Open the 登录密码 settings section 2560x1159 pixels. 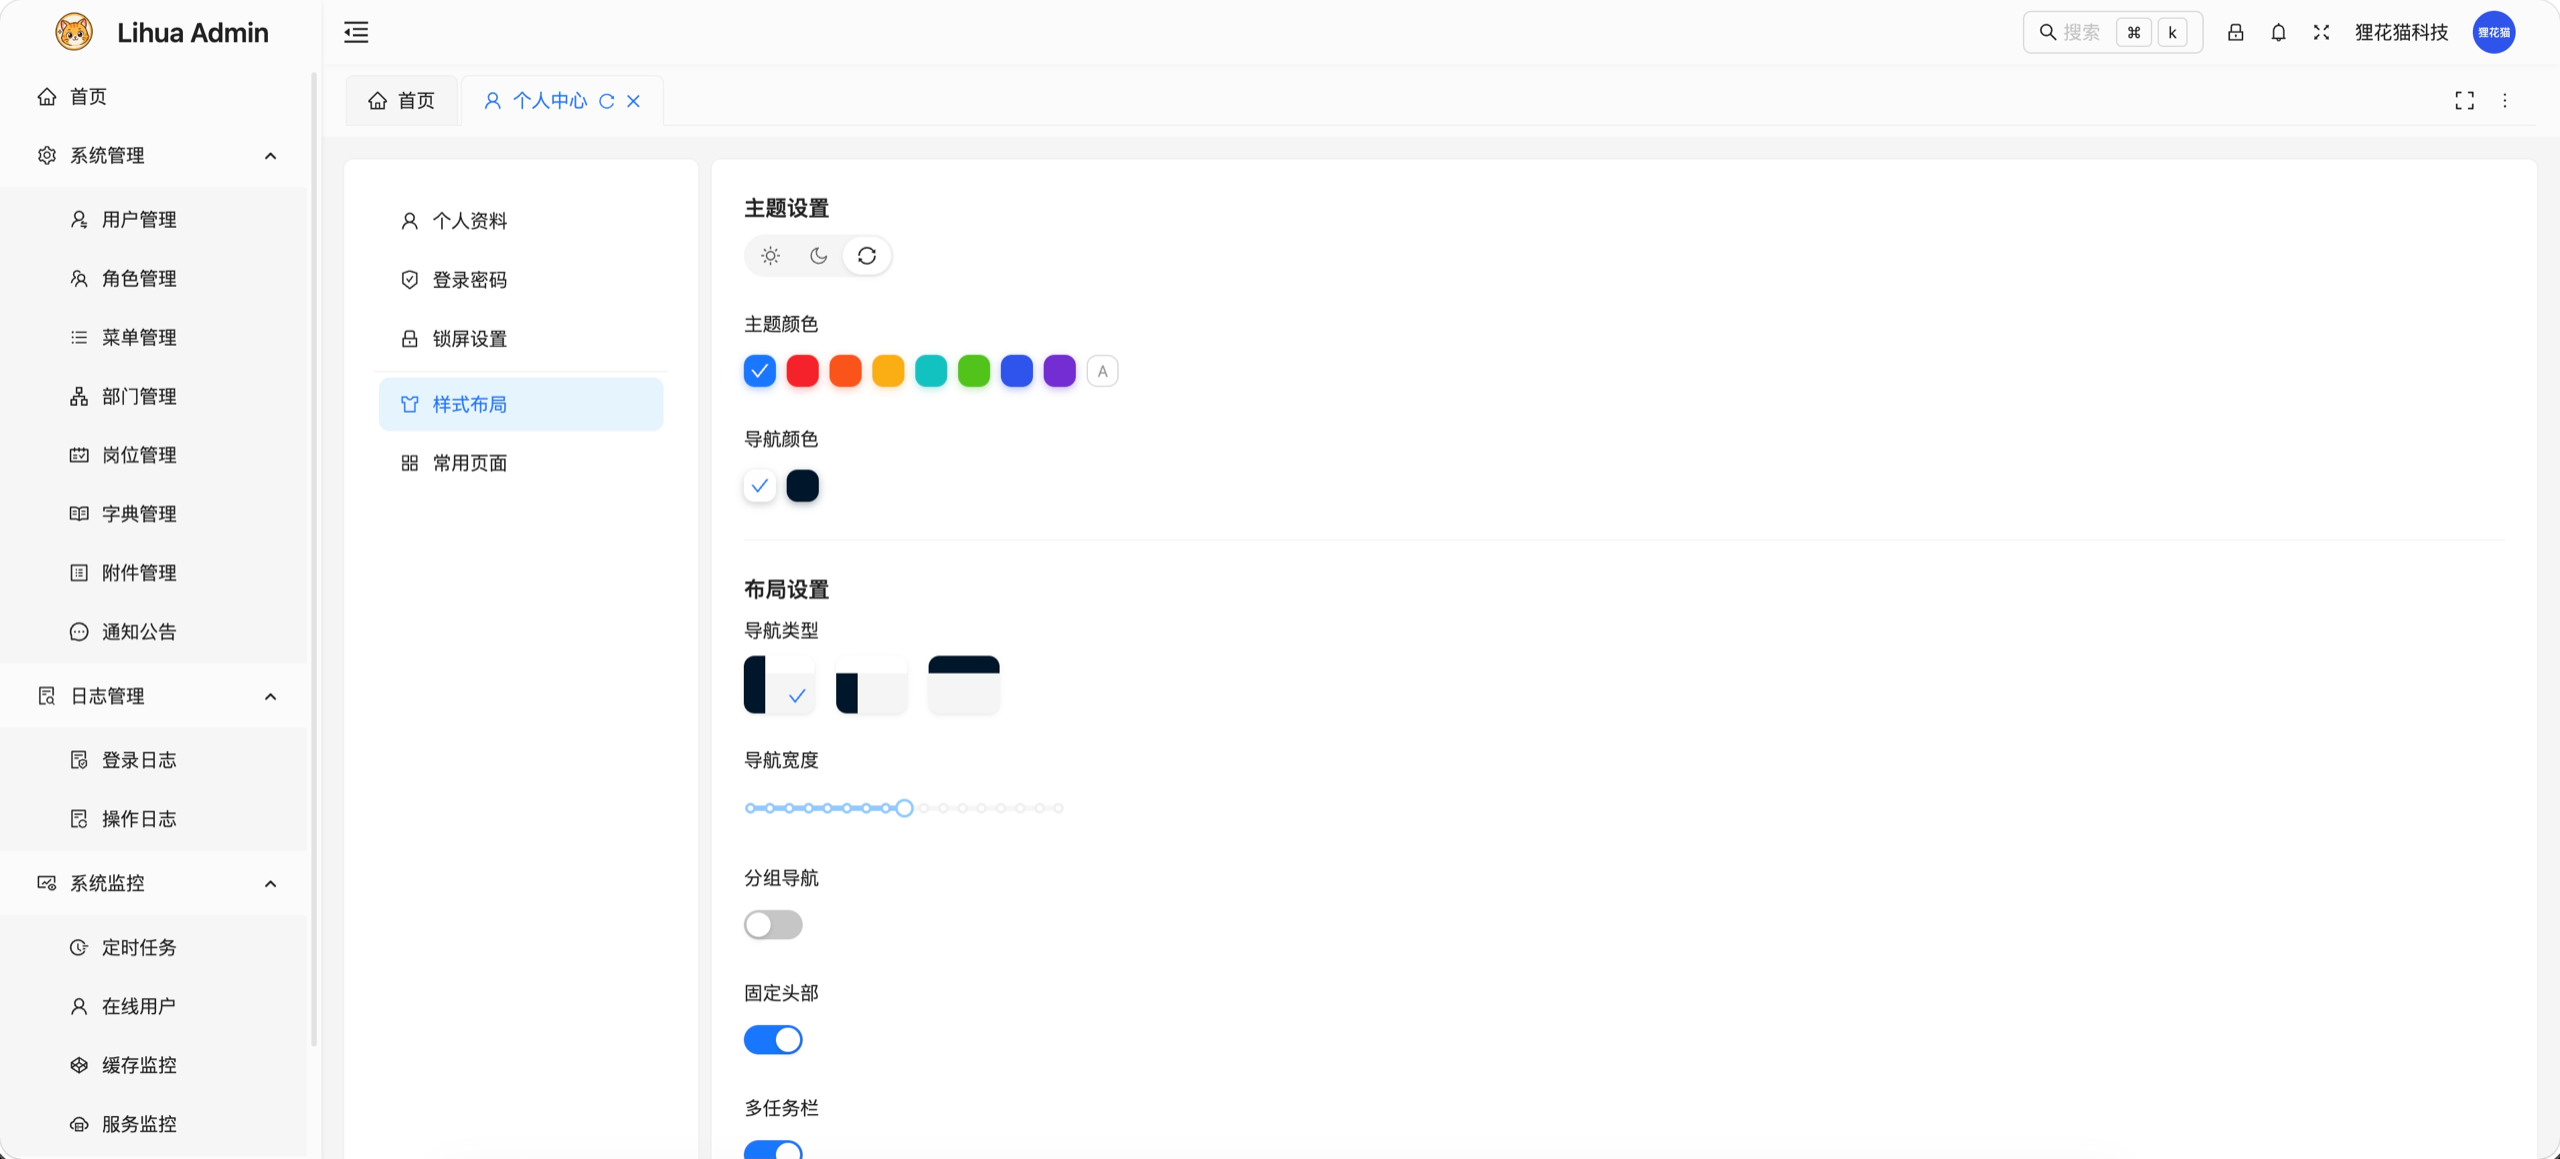[521, 280]
